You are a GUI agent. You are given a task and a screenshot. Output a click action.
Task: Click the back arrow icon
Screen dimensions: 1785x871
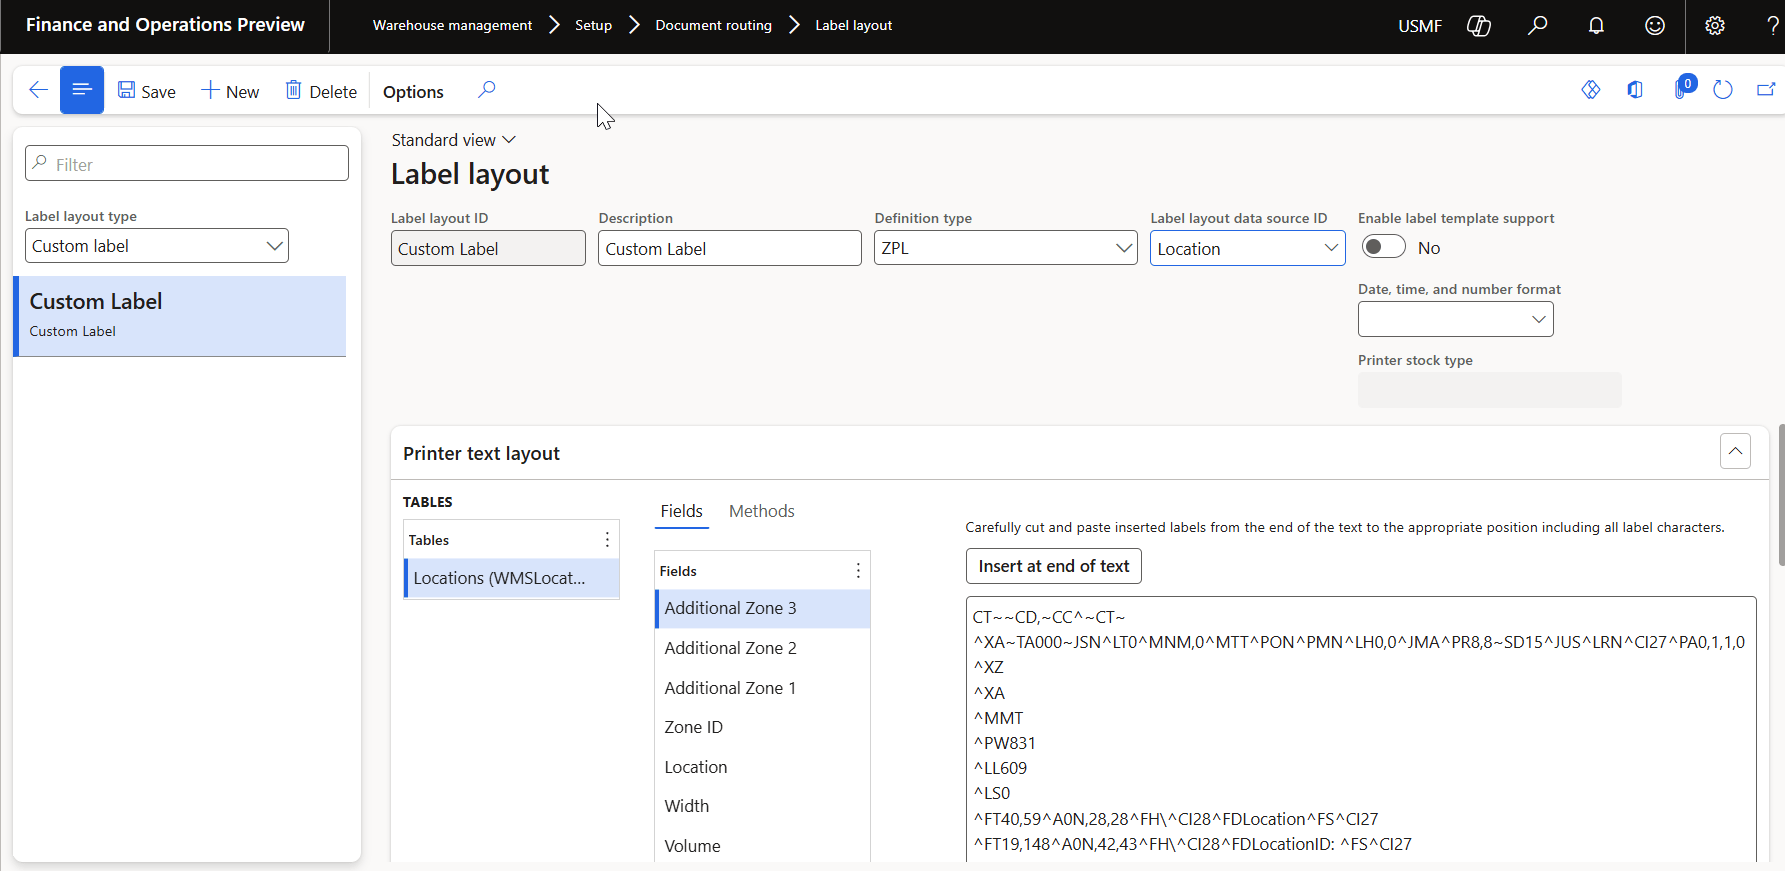[x=38, y=90]
